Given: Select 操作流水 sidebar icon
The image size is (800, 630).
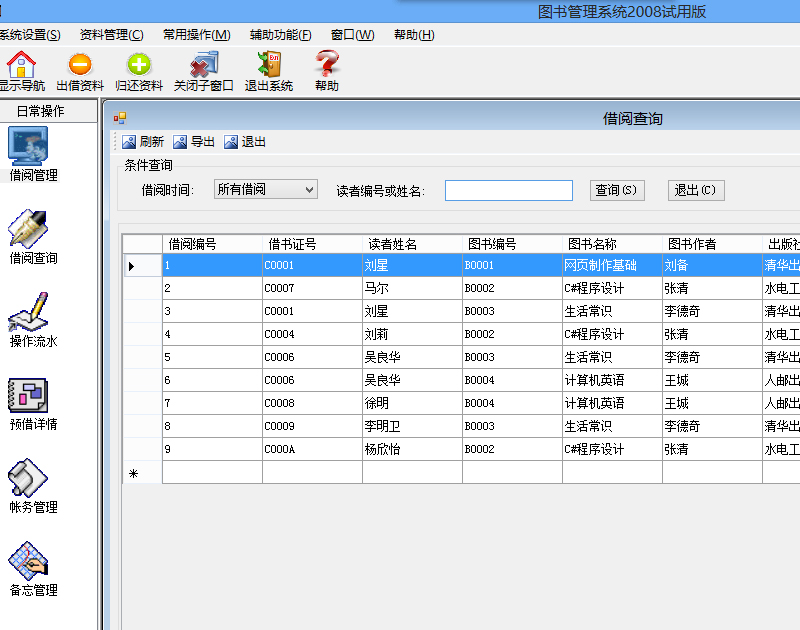Looking at the screenshot, I should (33, 314).
